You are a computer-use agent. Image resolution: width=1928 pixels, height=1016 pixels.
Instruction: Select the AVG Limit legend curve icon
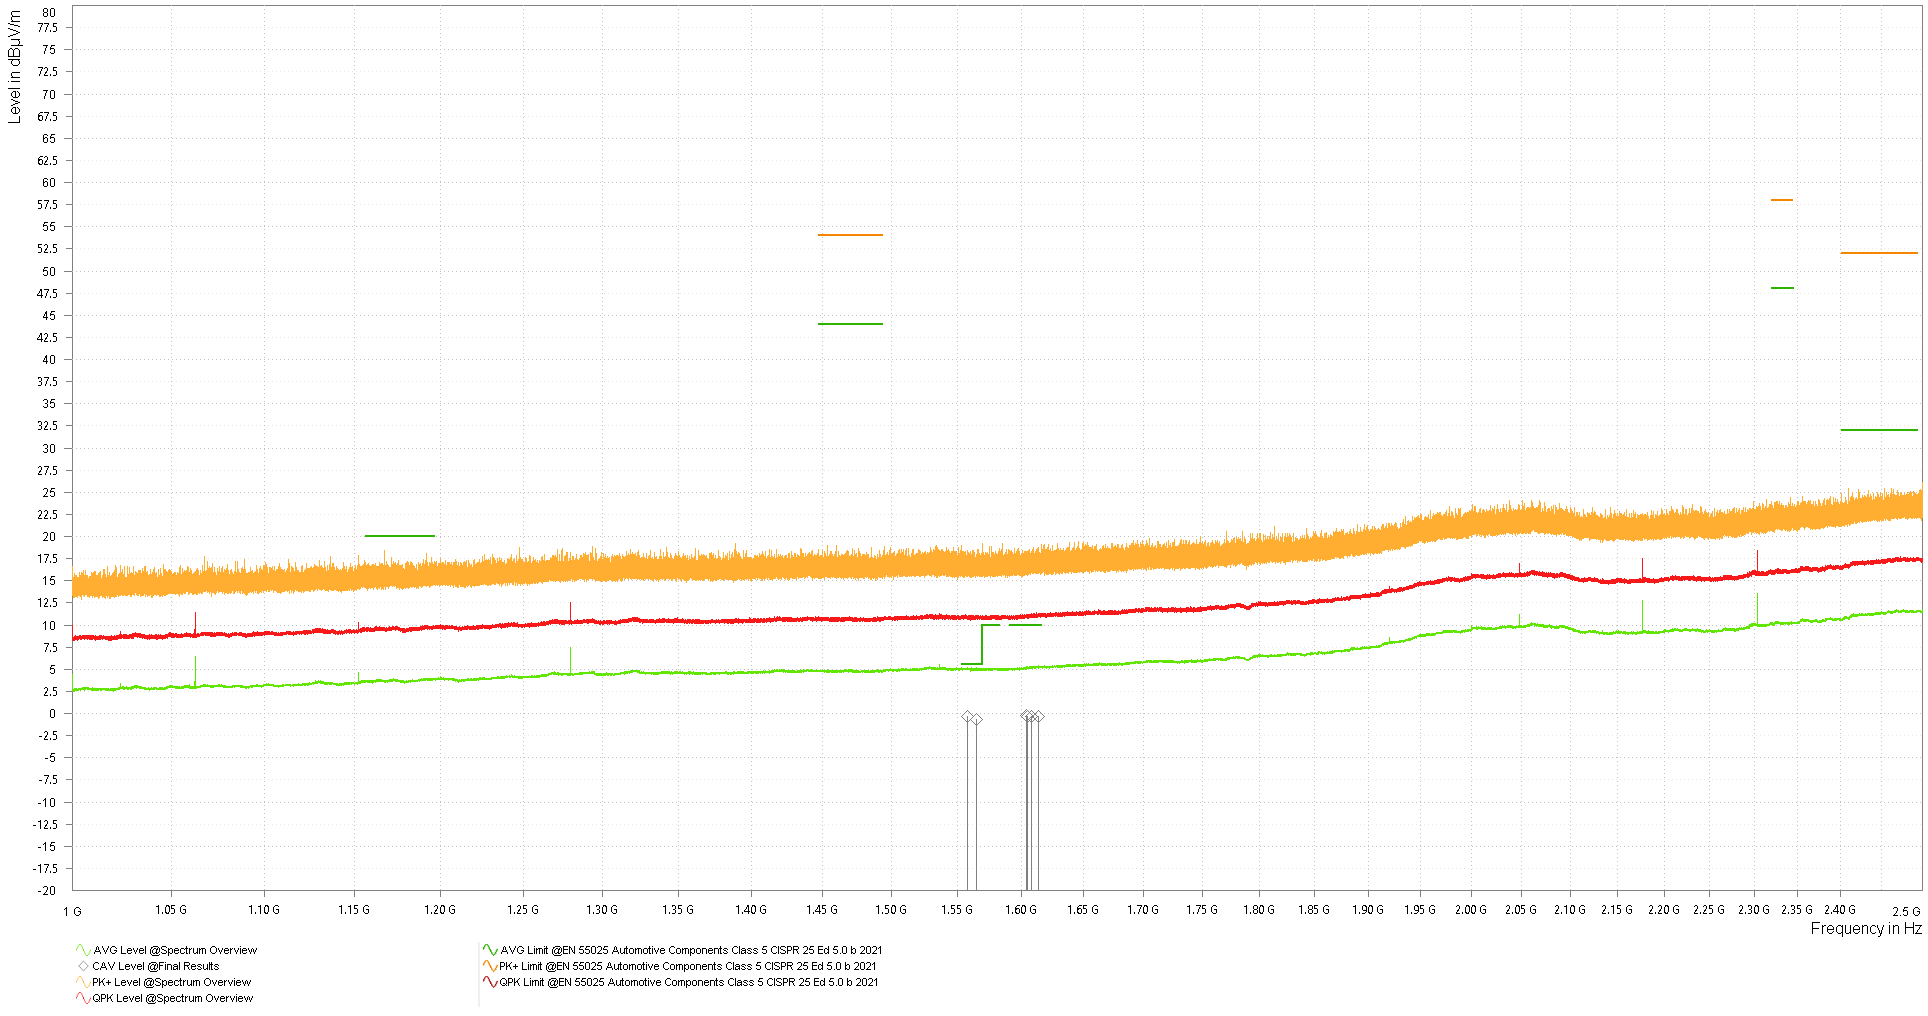pyautogui.click(x=489, y=950)
